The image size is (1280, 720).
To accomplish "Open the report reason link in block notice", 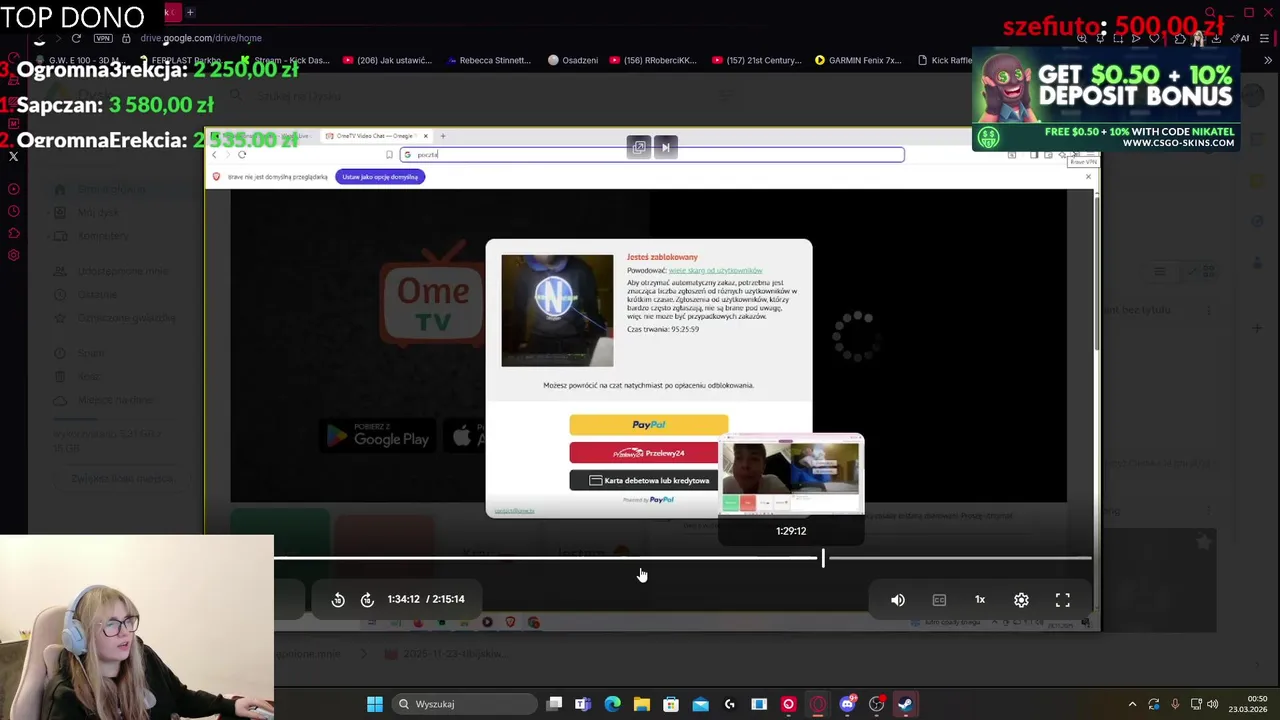I will [x=715, y=270].
